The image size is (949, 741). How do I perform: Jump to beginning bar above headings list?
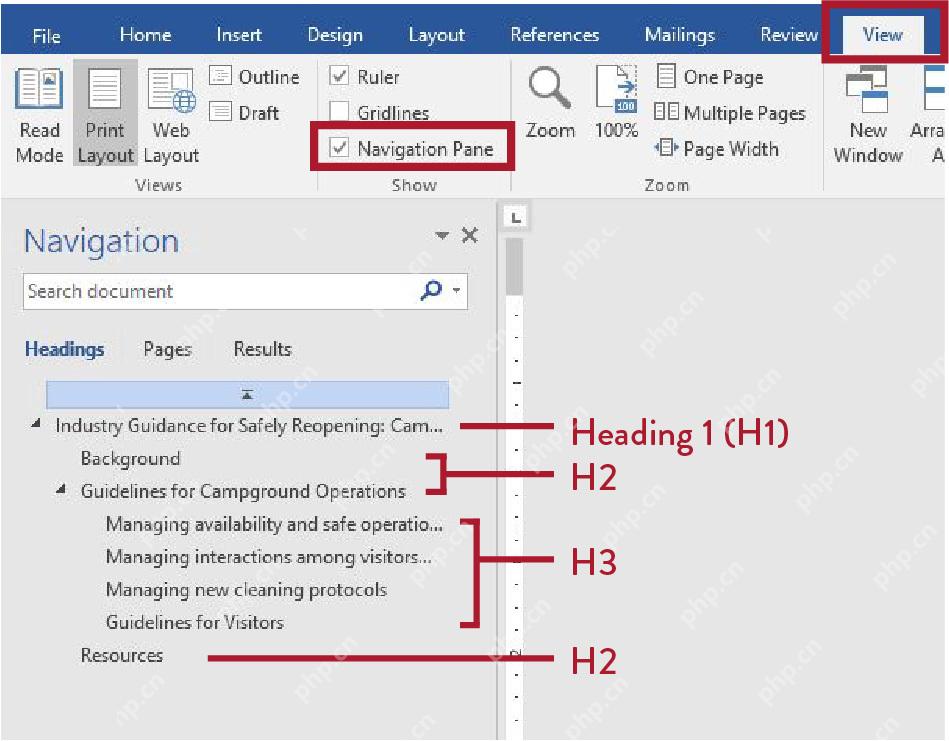(x=248, y=395)
